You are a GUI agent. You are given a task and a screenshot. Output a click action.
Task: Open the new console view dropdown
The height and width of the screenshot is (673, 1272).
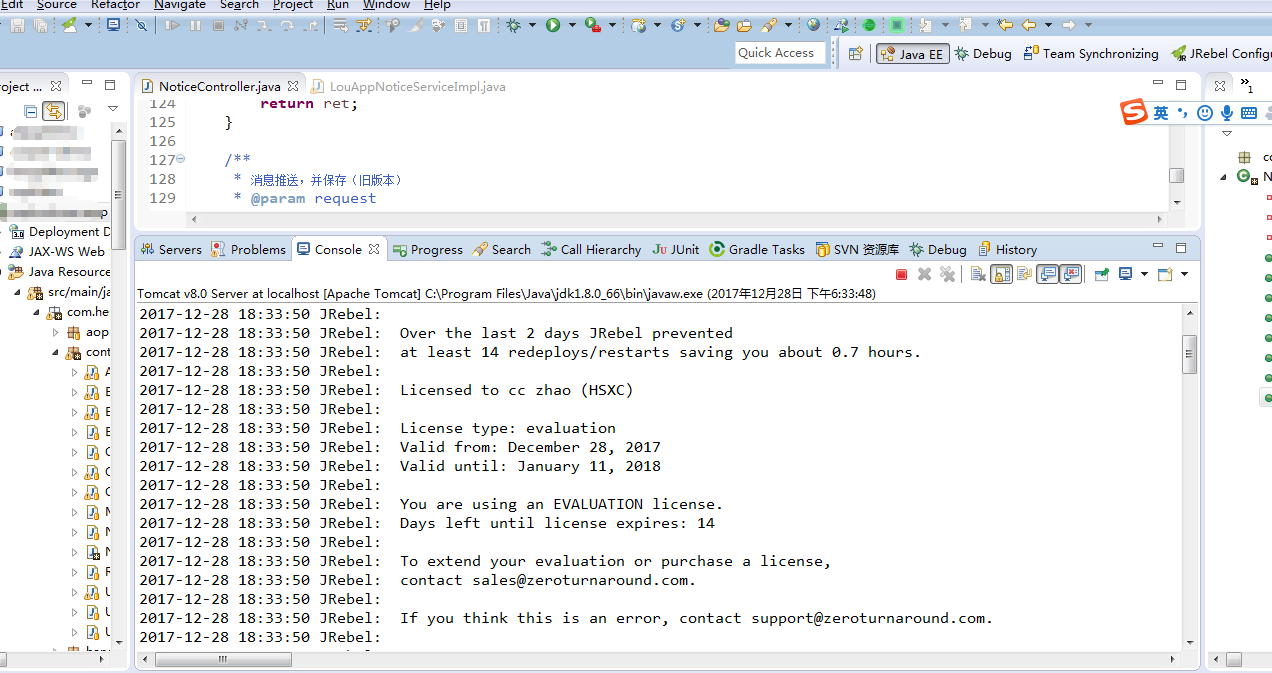coord(1184,274)
